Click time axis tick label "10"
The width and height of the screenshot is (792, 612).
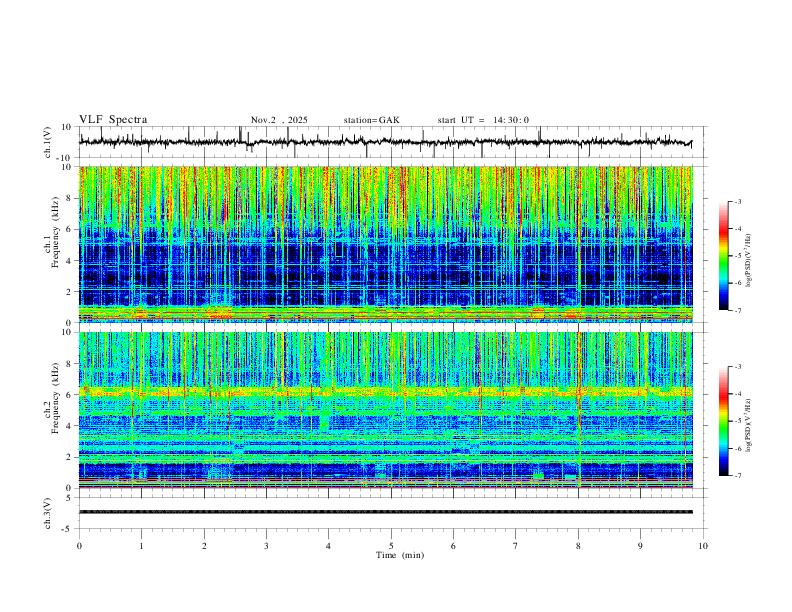[x=703, y=546]
